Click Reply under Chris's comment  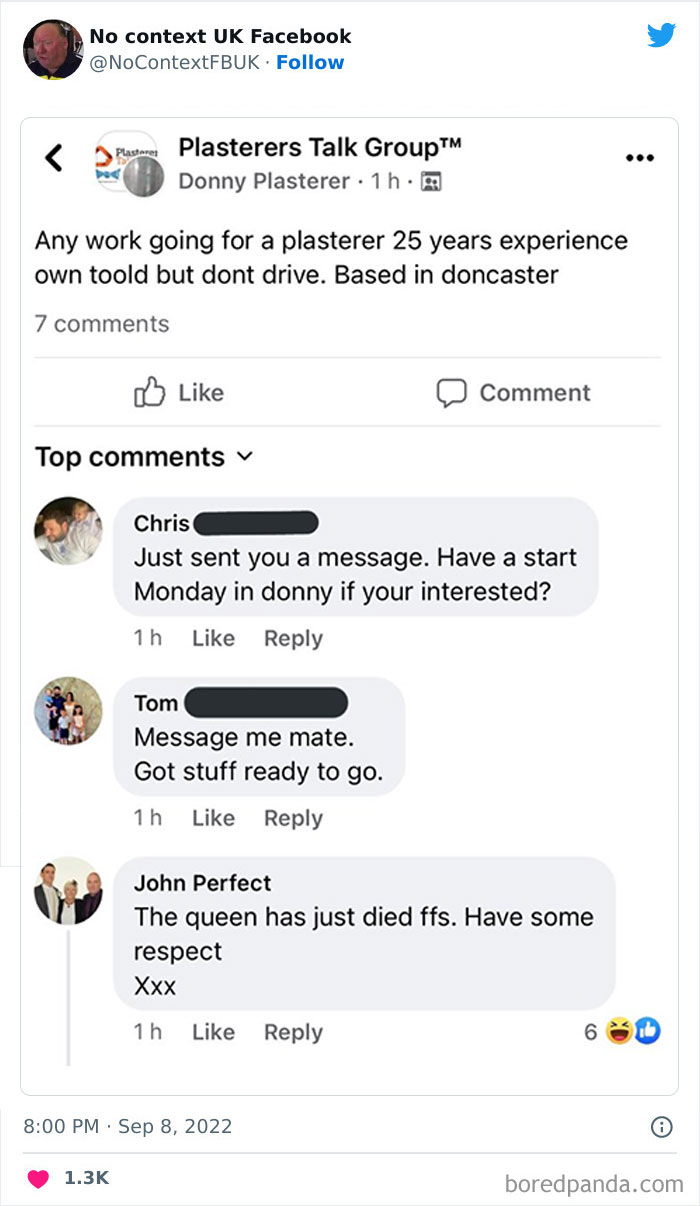[293, 637]
